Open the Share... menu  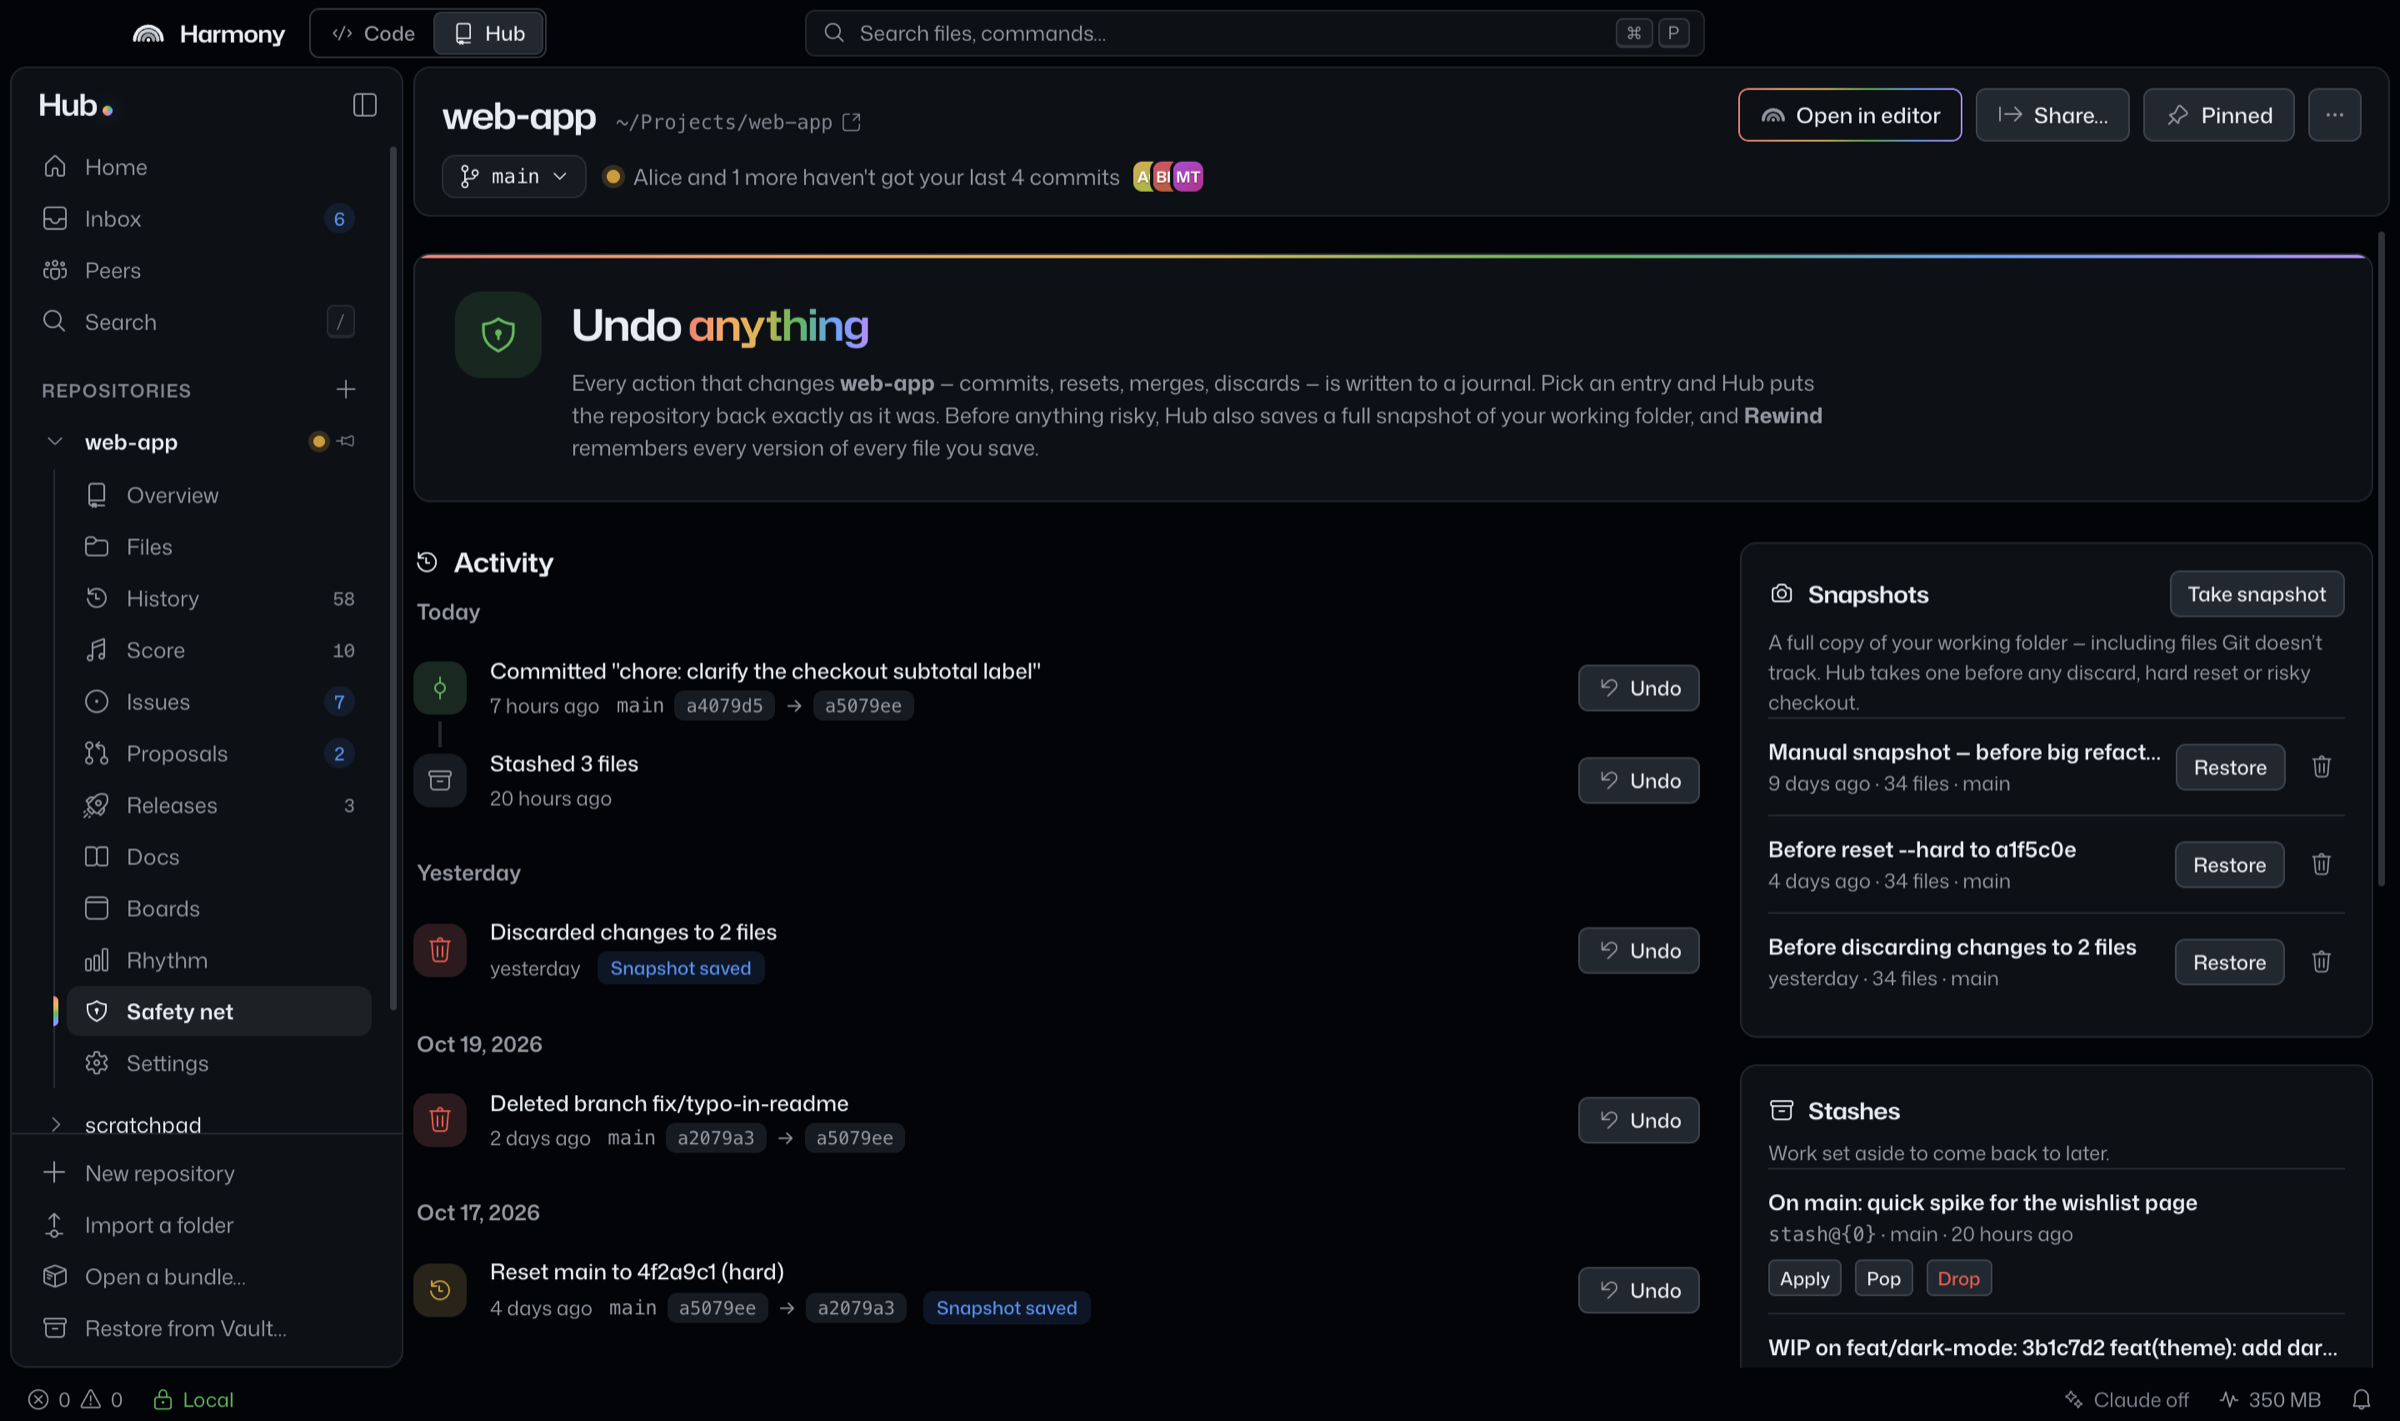click(2052, 115)
